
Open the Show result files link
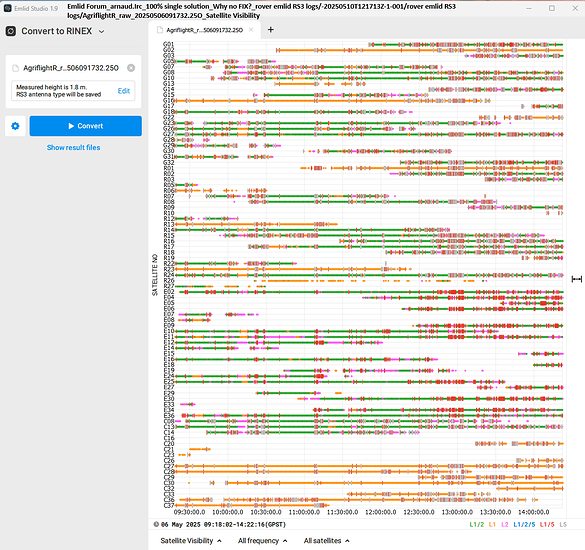[x=73, y=147]
